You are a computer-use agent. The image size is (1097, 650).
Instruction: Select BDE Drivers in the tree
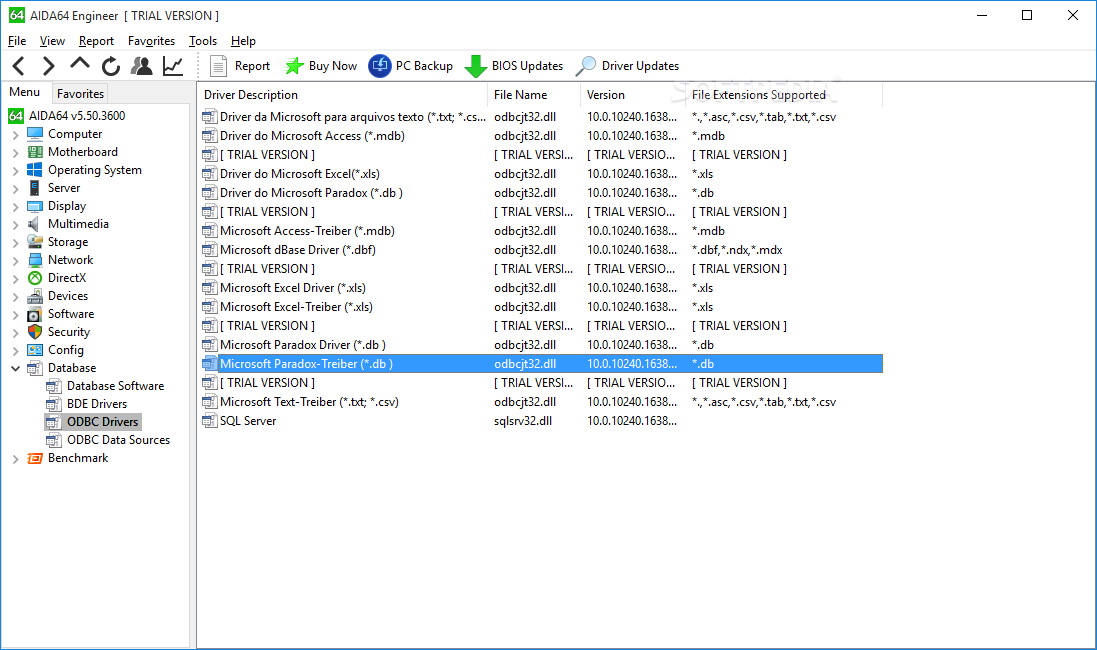pyautogui.click(x=97, y=404)
